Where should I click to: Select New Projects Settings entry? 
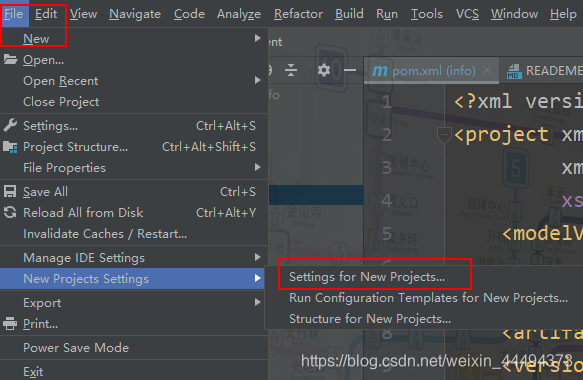pyautogui.click(x=132, y=278)
